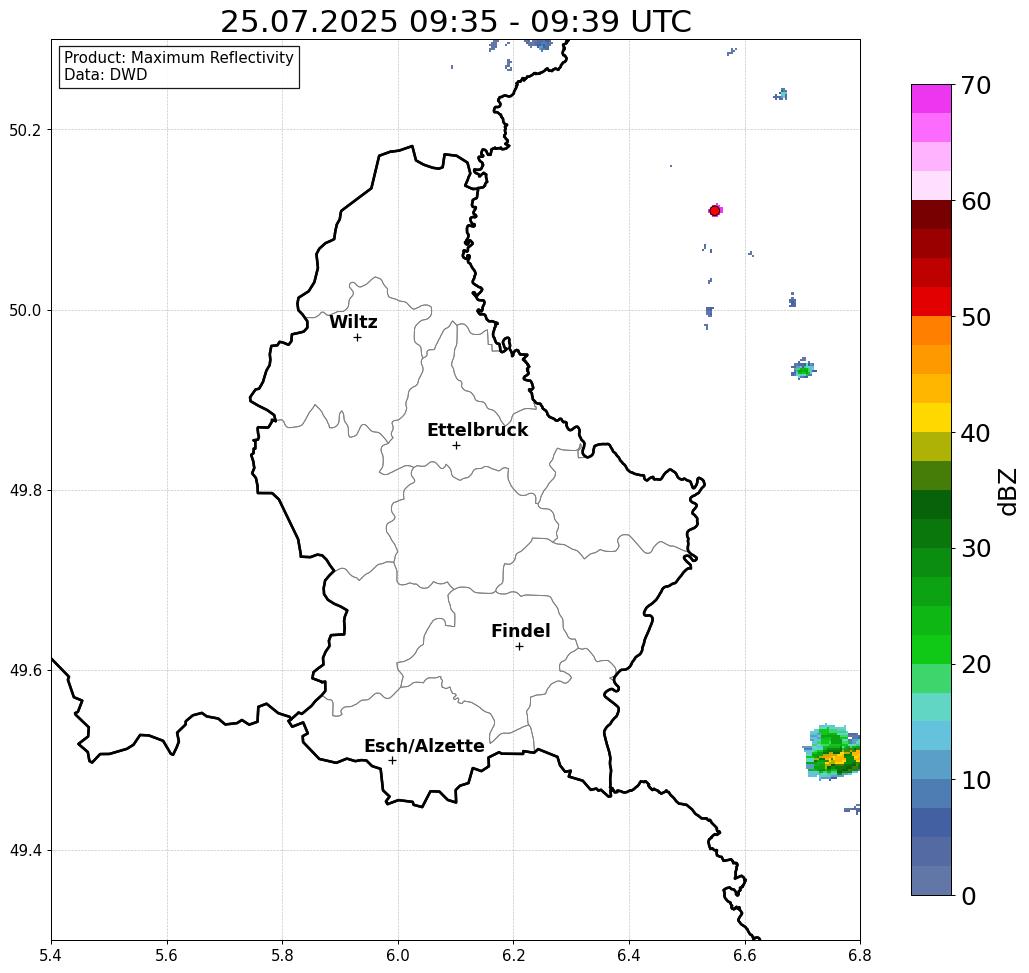
Task: Click the bright red 50 dBZ colorbar segment
Action: click(931, 302)
